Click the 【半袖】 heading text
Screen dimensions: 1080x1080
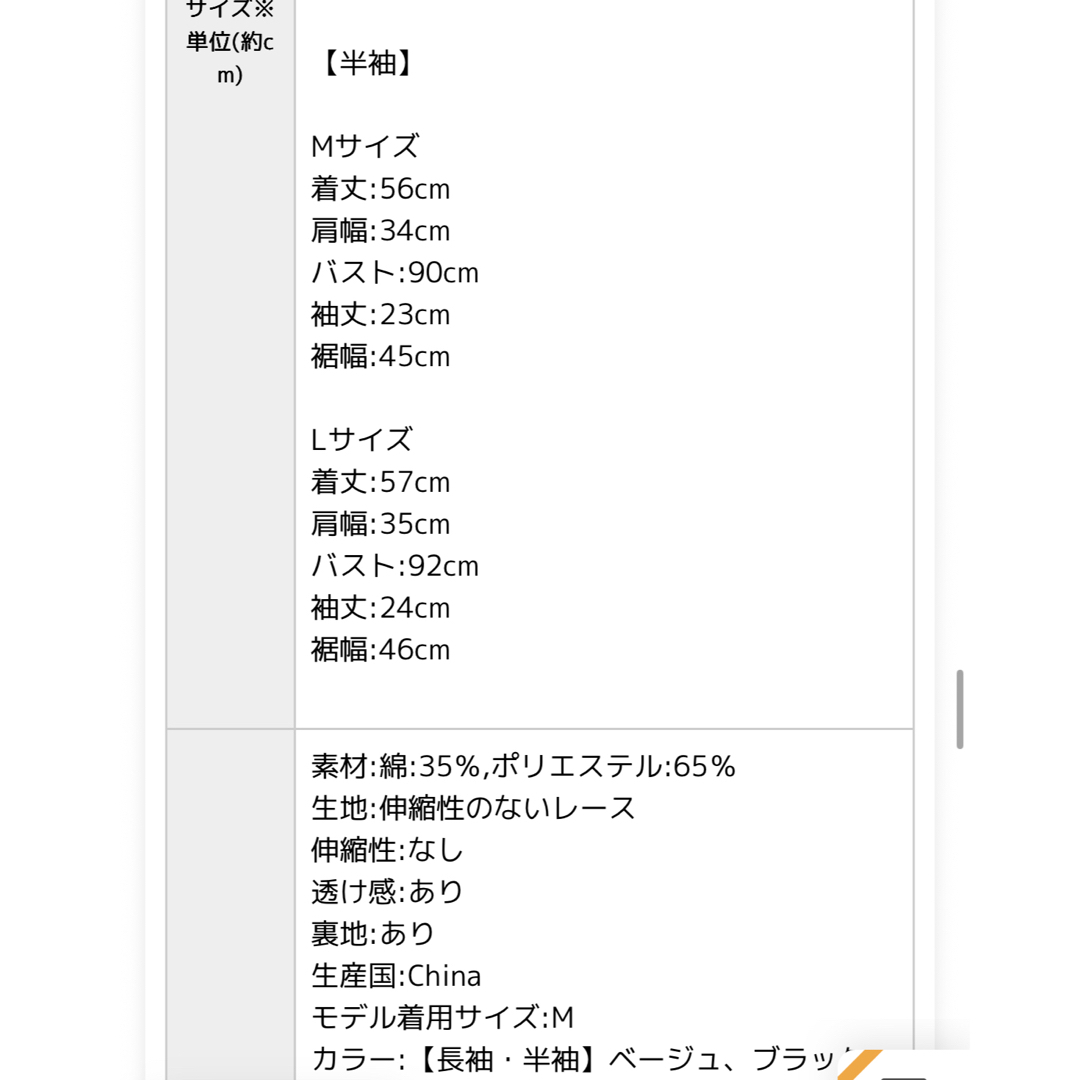(366, 63)
